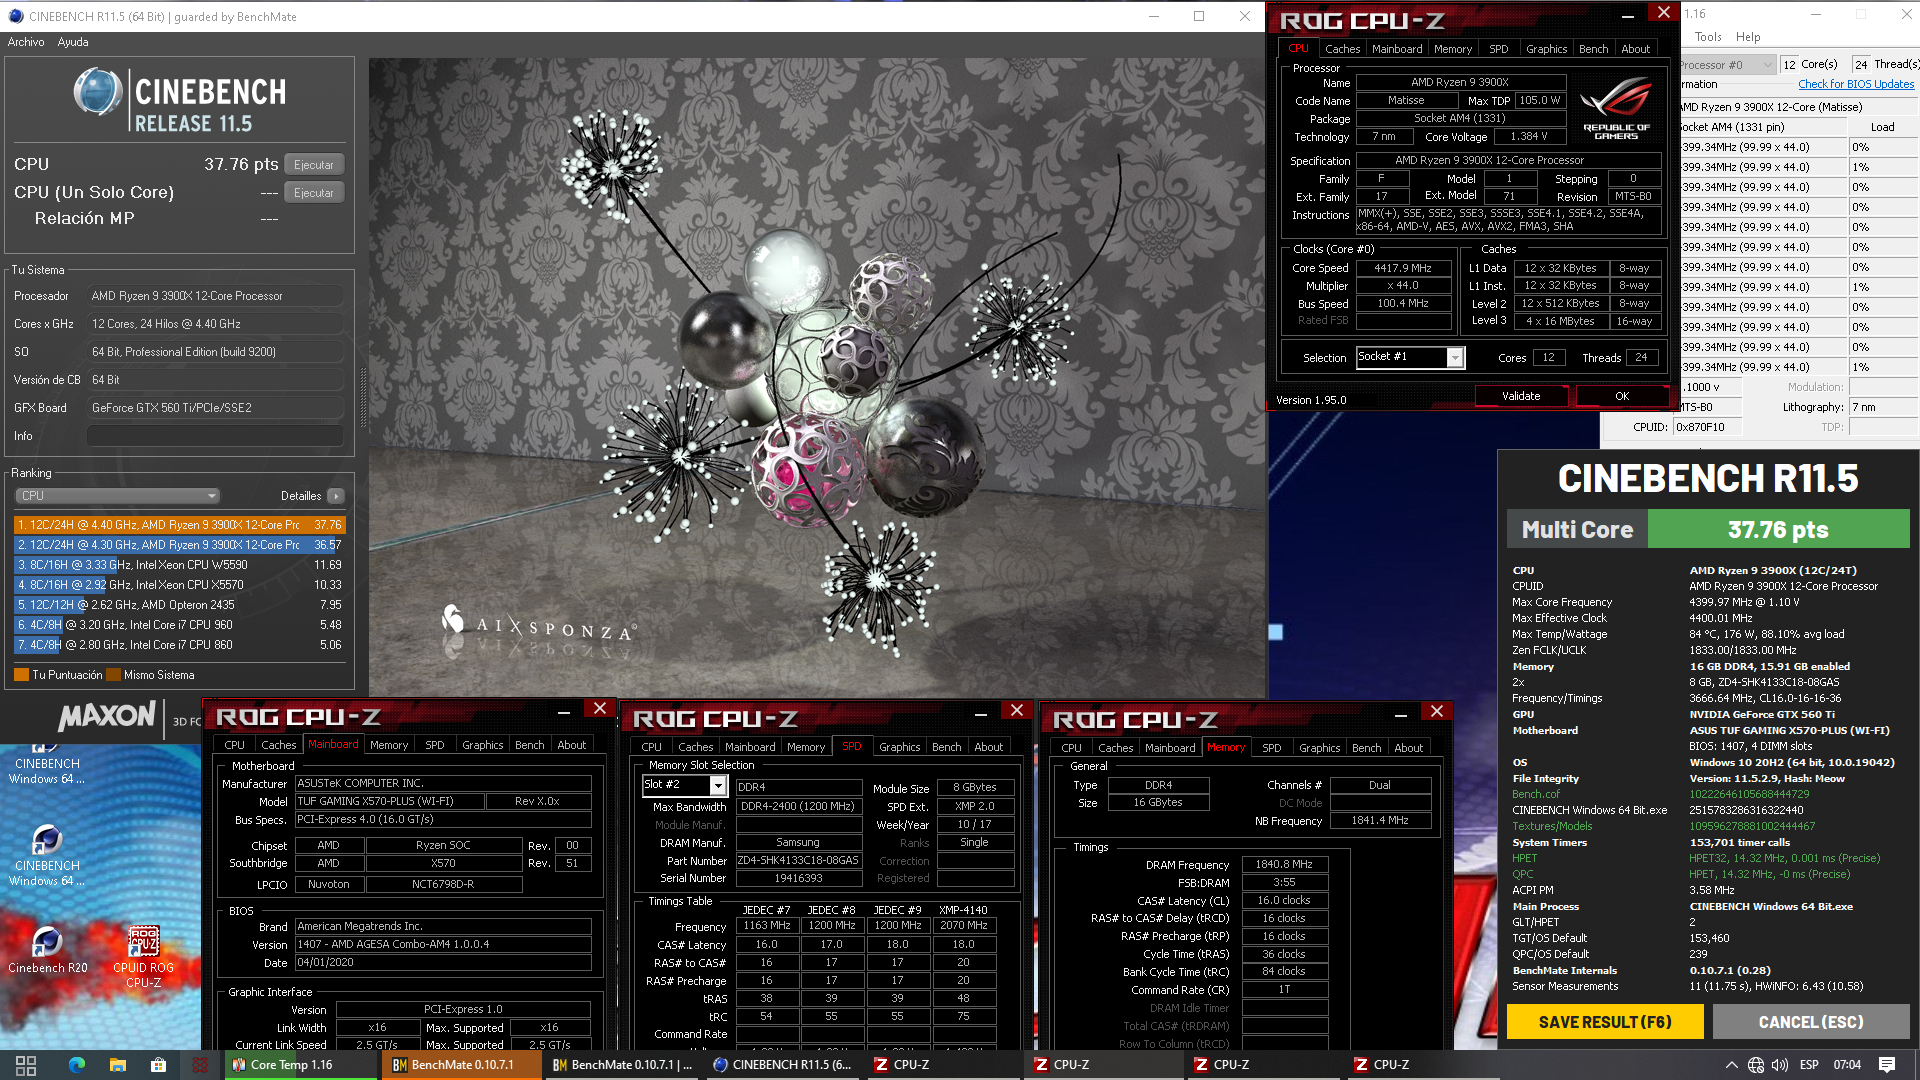Open the Ranking CPU dropdown
The image size is (1920, 1080).
(x=118, y=496)
